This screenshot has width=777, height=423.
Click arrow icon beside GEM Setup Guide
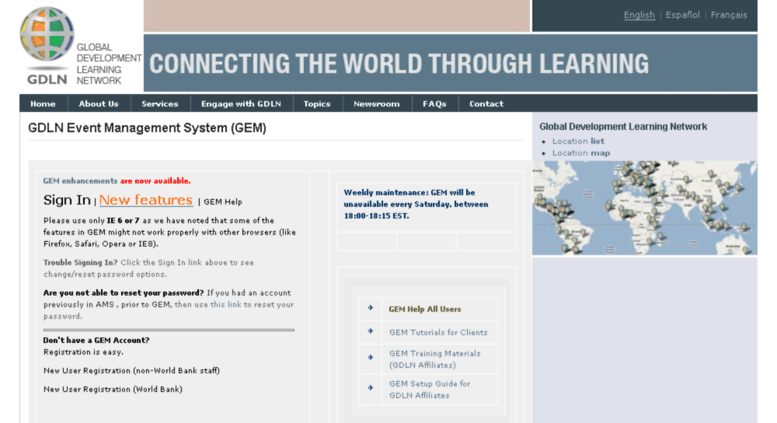pos(370,388)
